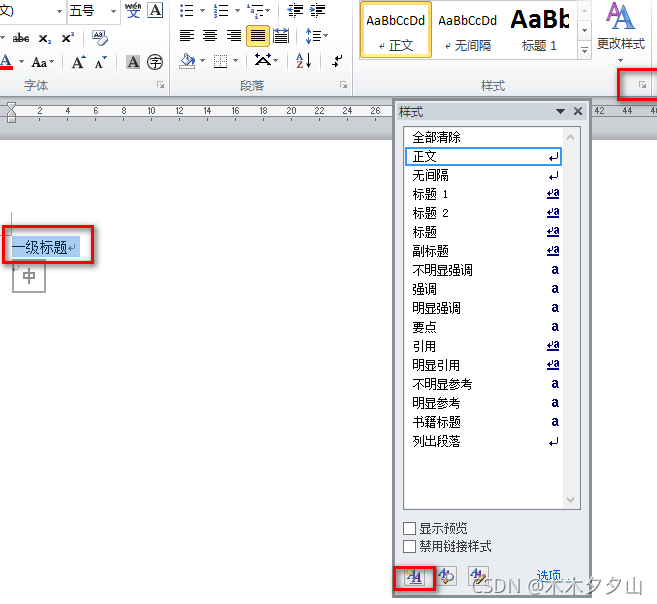The image size is (657, 604).
Task: Open the font color dropdown arrow
Action: 21,62
